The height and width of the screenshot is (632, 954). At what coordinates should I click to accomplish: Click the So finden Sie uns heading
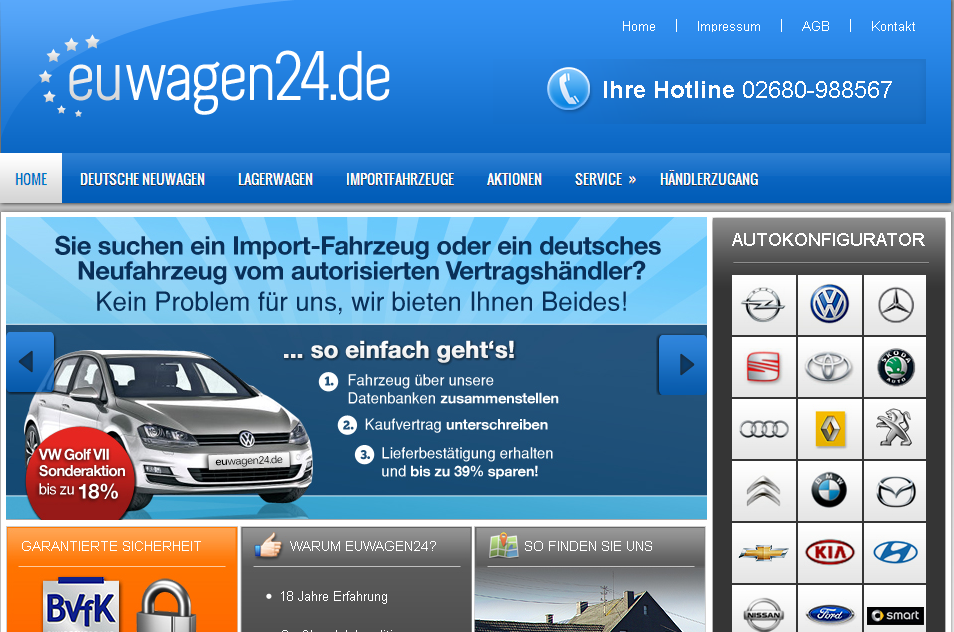(588, 546)
